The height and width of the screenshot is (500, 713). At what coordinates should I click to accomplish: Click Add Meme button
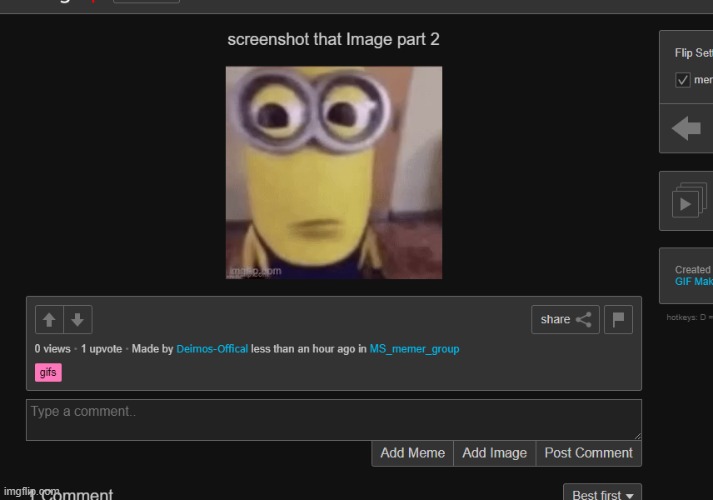[412, 453]
